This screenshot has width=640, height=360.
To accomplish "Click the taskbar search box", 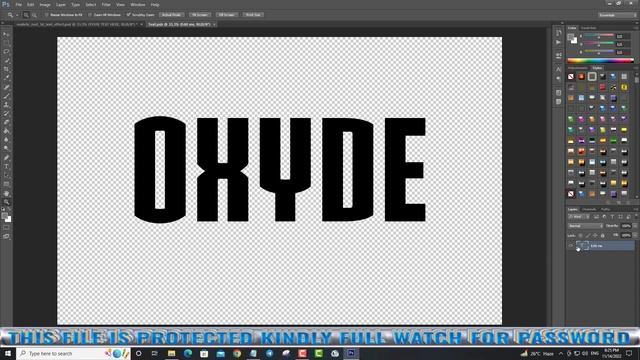I will (73, 353).
